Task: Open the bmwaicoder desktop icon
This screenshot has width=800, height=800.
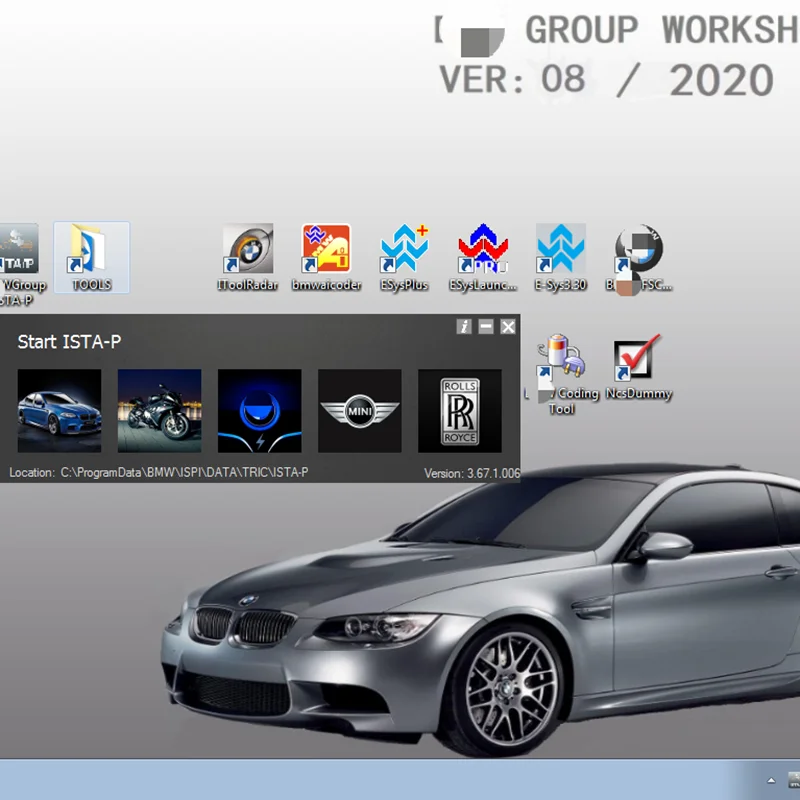Action: point(326,258)
